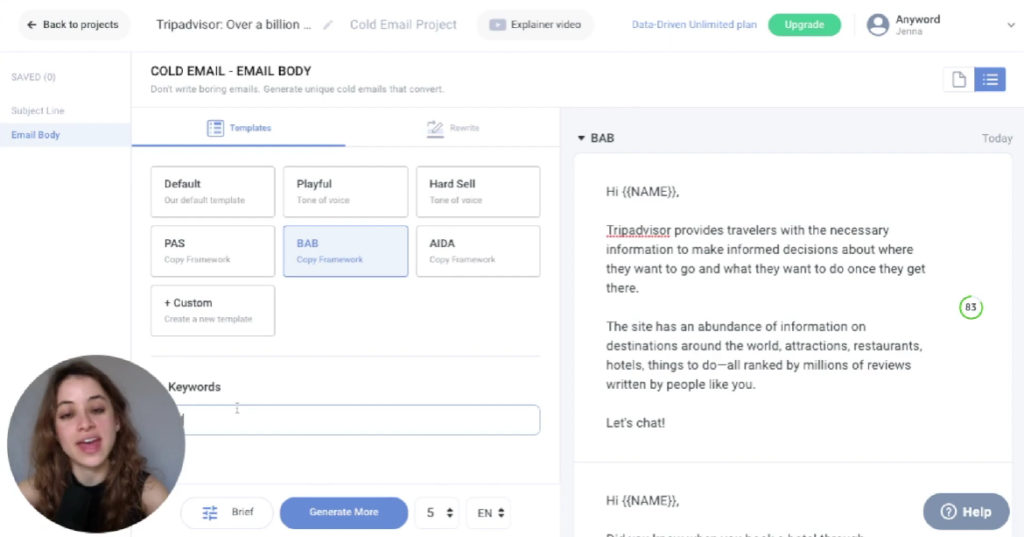Click the pencil edit icon beside project title
The width and height of the screenshot is (1024, 537).
pyautogui.click(x=328, y=25)
